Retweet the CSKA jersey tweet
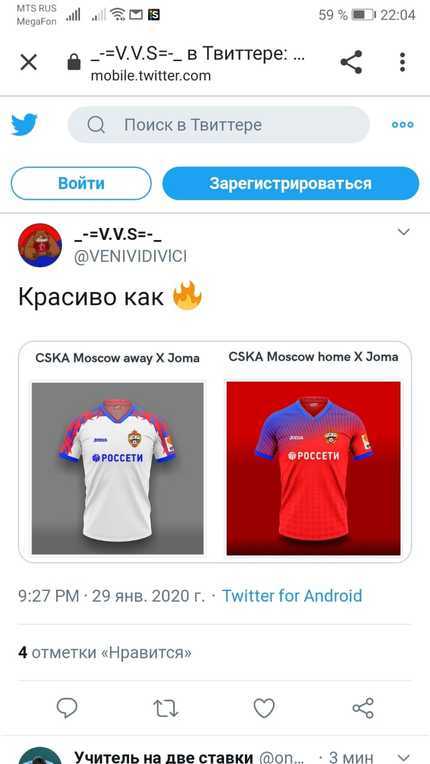The height and width of the screenshot is (764, 430). [x=166, y=708]
